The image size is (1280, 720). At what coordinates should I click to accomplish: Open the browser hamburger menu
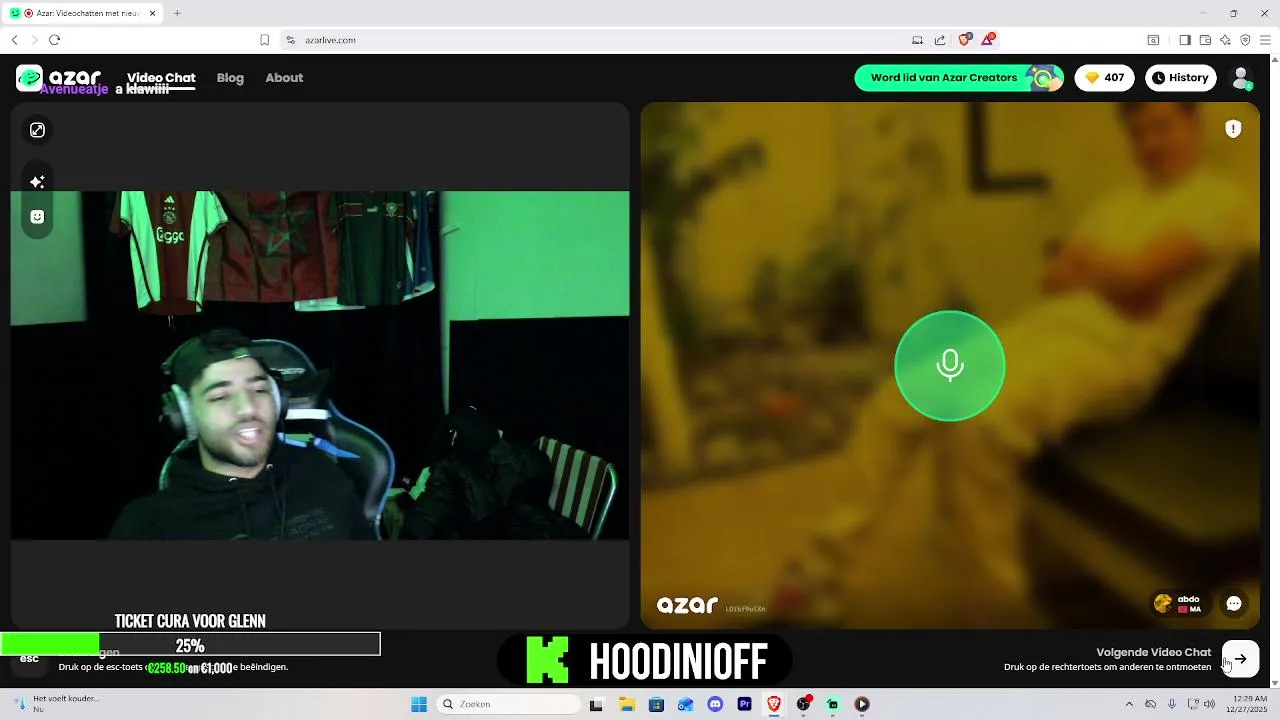click(1265, 40)
